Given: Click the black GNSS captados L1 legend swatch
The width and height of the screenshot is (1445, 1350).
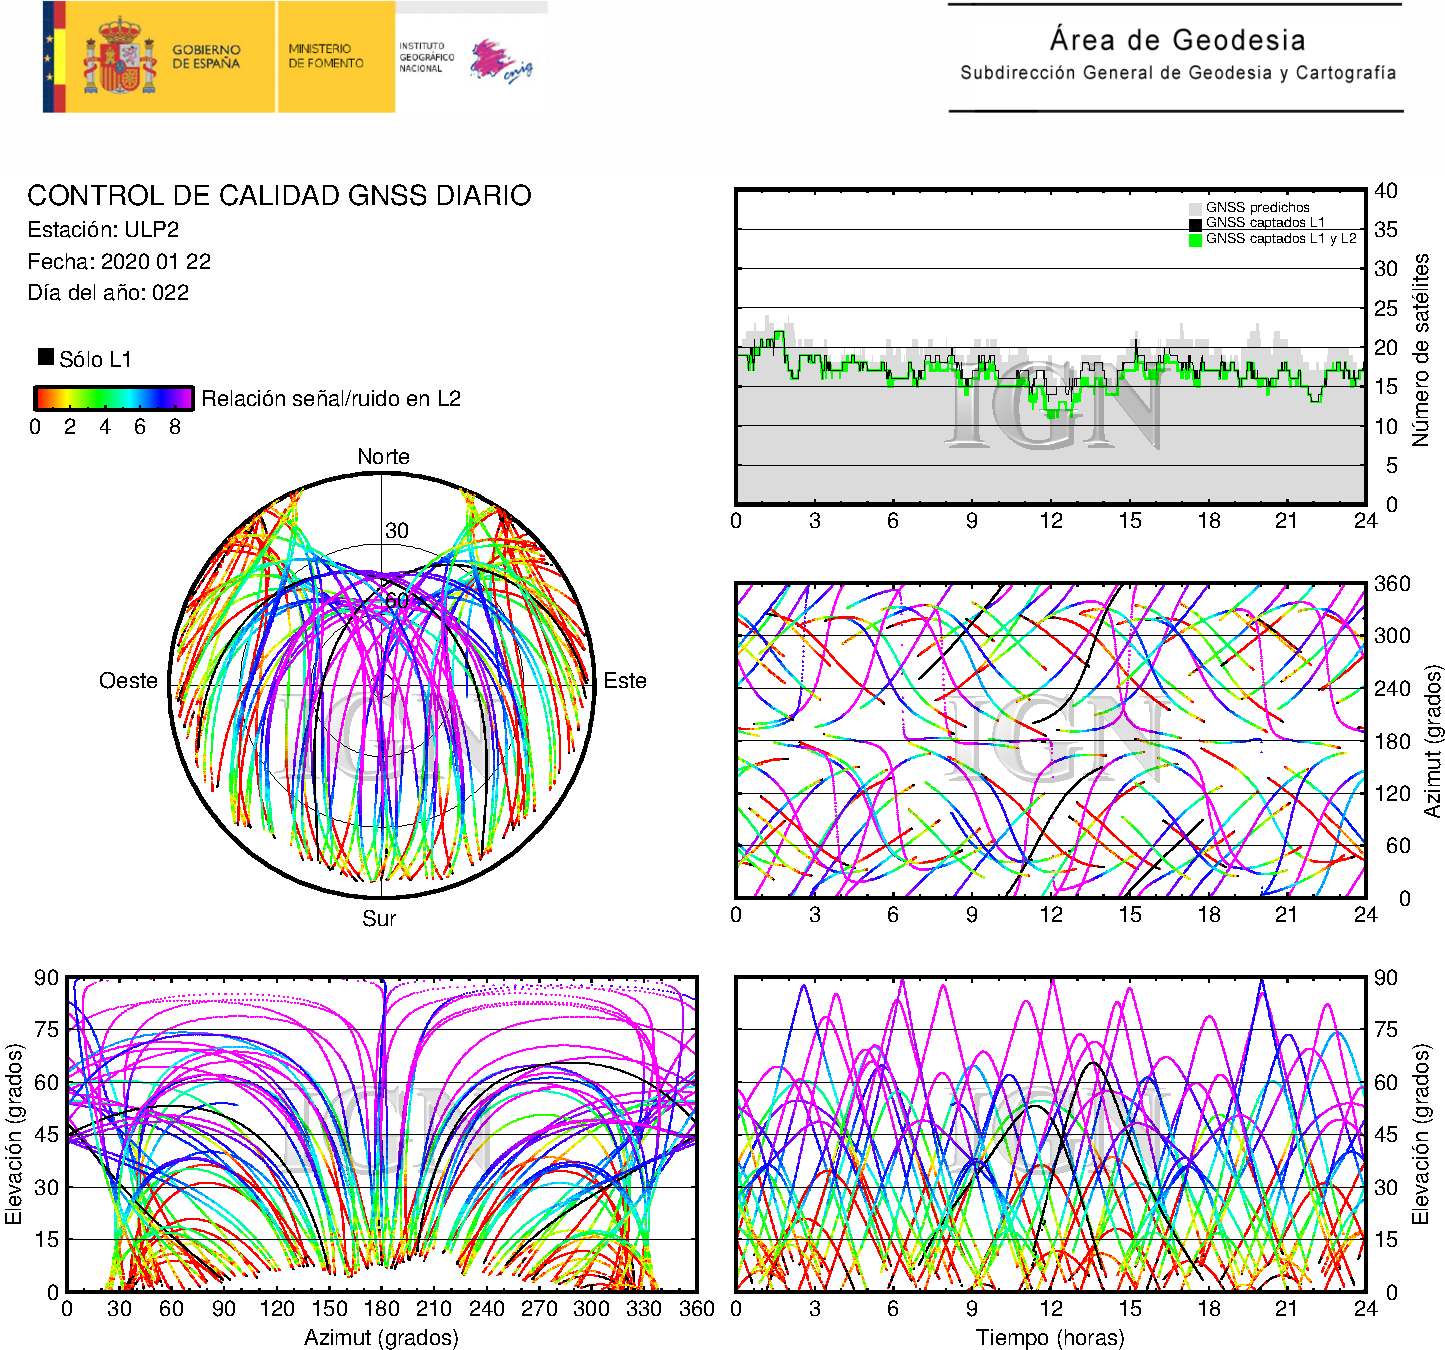Looking at the screenshot, I should point(1195,224).
